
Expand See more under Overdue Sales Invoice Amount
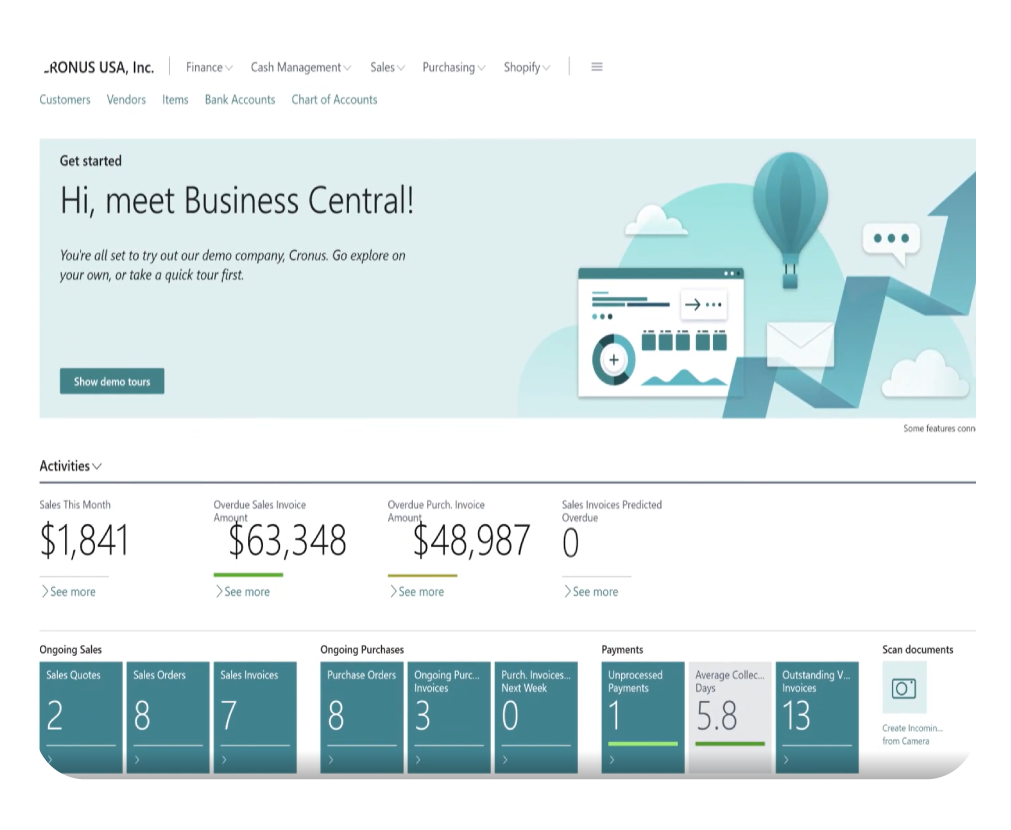[242, 591]
